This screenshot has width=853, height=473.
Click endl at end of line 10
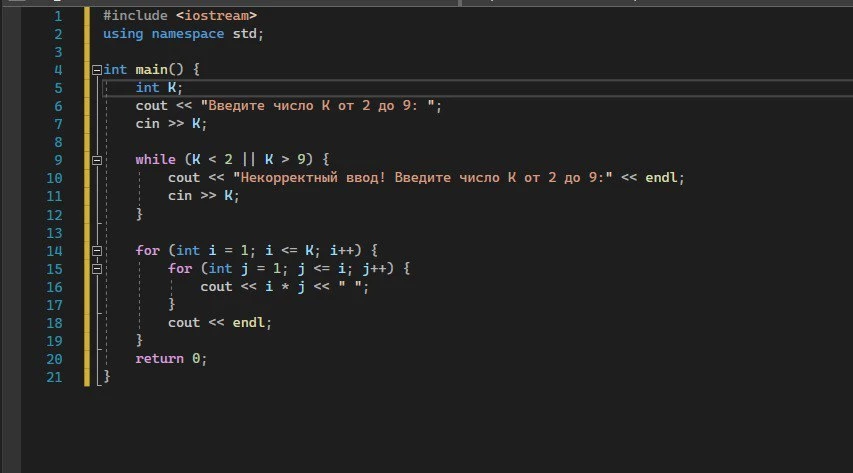point(661,177)
